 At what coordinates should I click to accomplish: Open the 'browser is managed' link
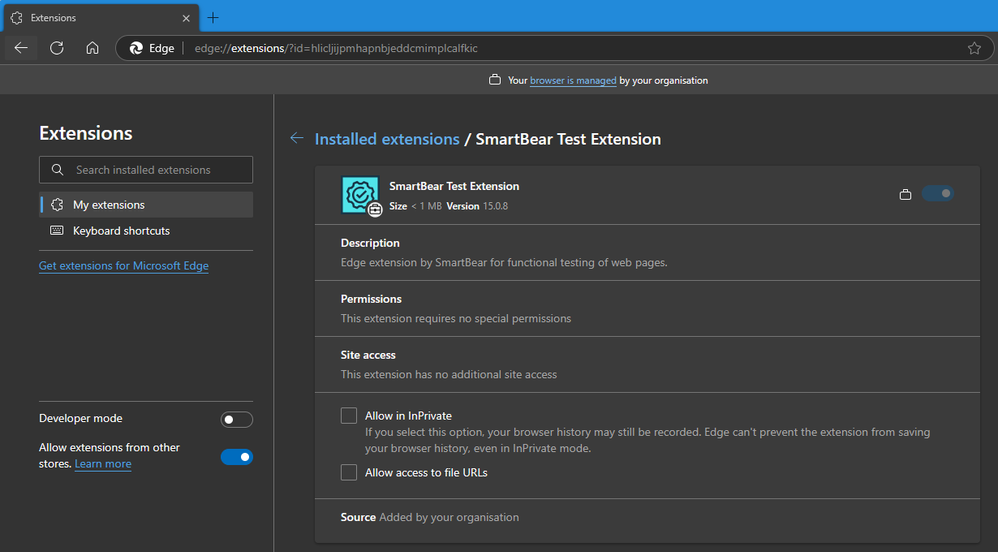[573, 80]
